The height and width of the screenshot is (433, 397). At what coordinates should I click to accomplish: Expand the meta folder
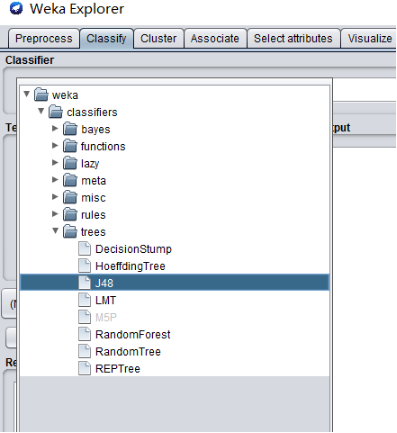click(x=55, y=180)
